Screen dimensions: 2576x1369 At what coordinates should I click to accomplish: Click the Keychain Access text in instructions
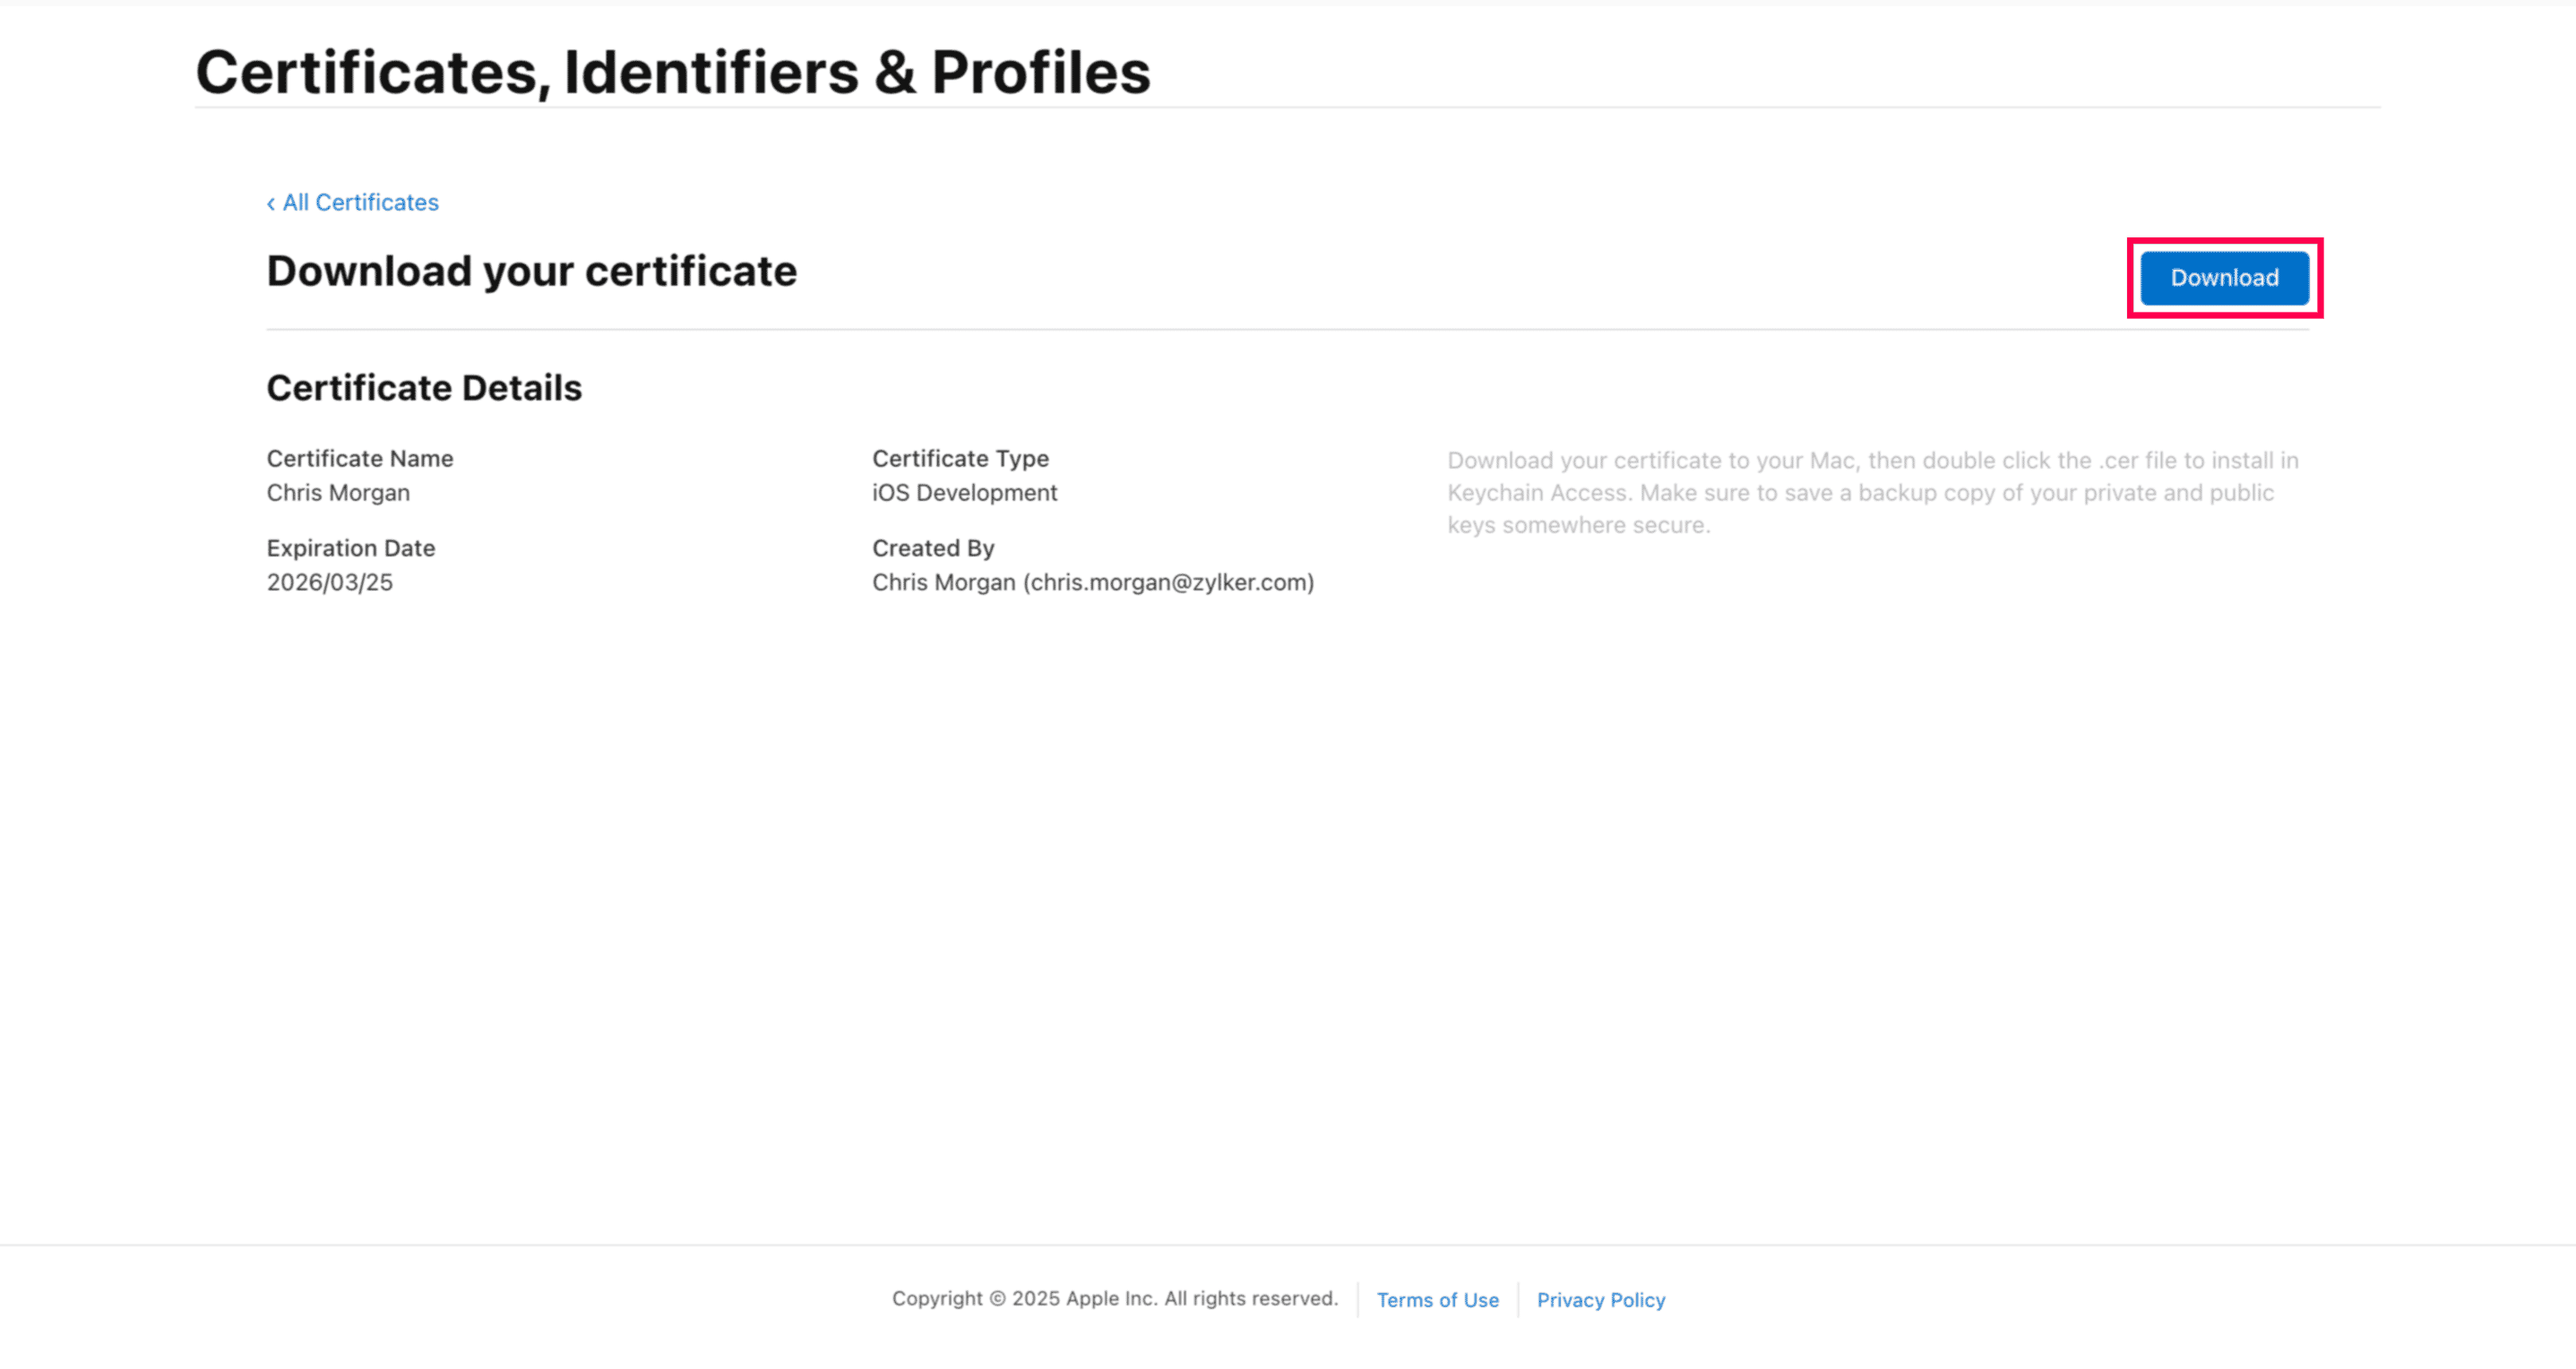click(1537, 493)
